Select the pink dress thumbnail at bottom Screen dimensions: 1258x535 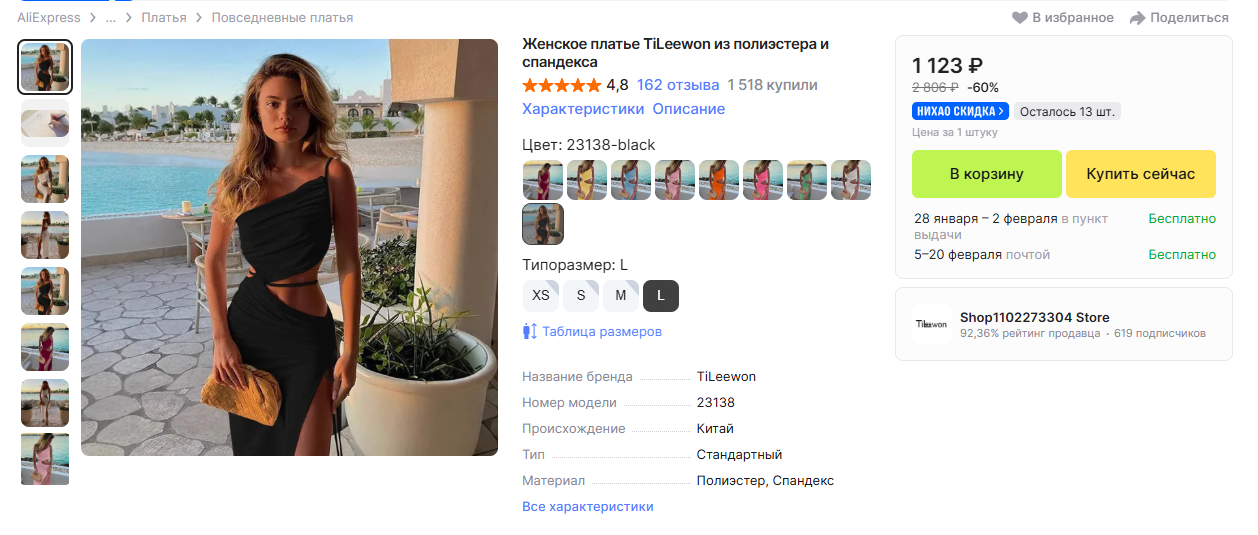point(45,459)
